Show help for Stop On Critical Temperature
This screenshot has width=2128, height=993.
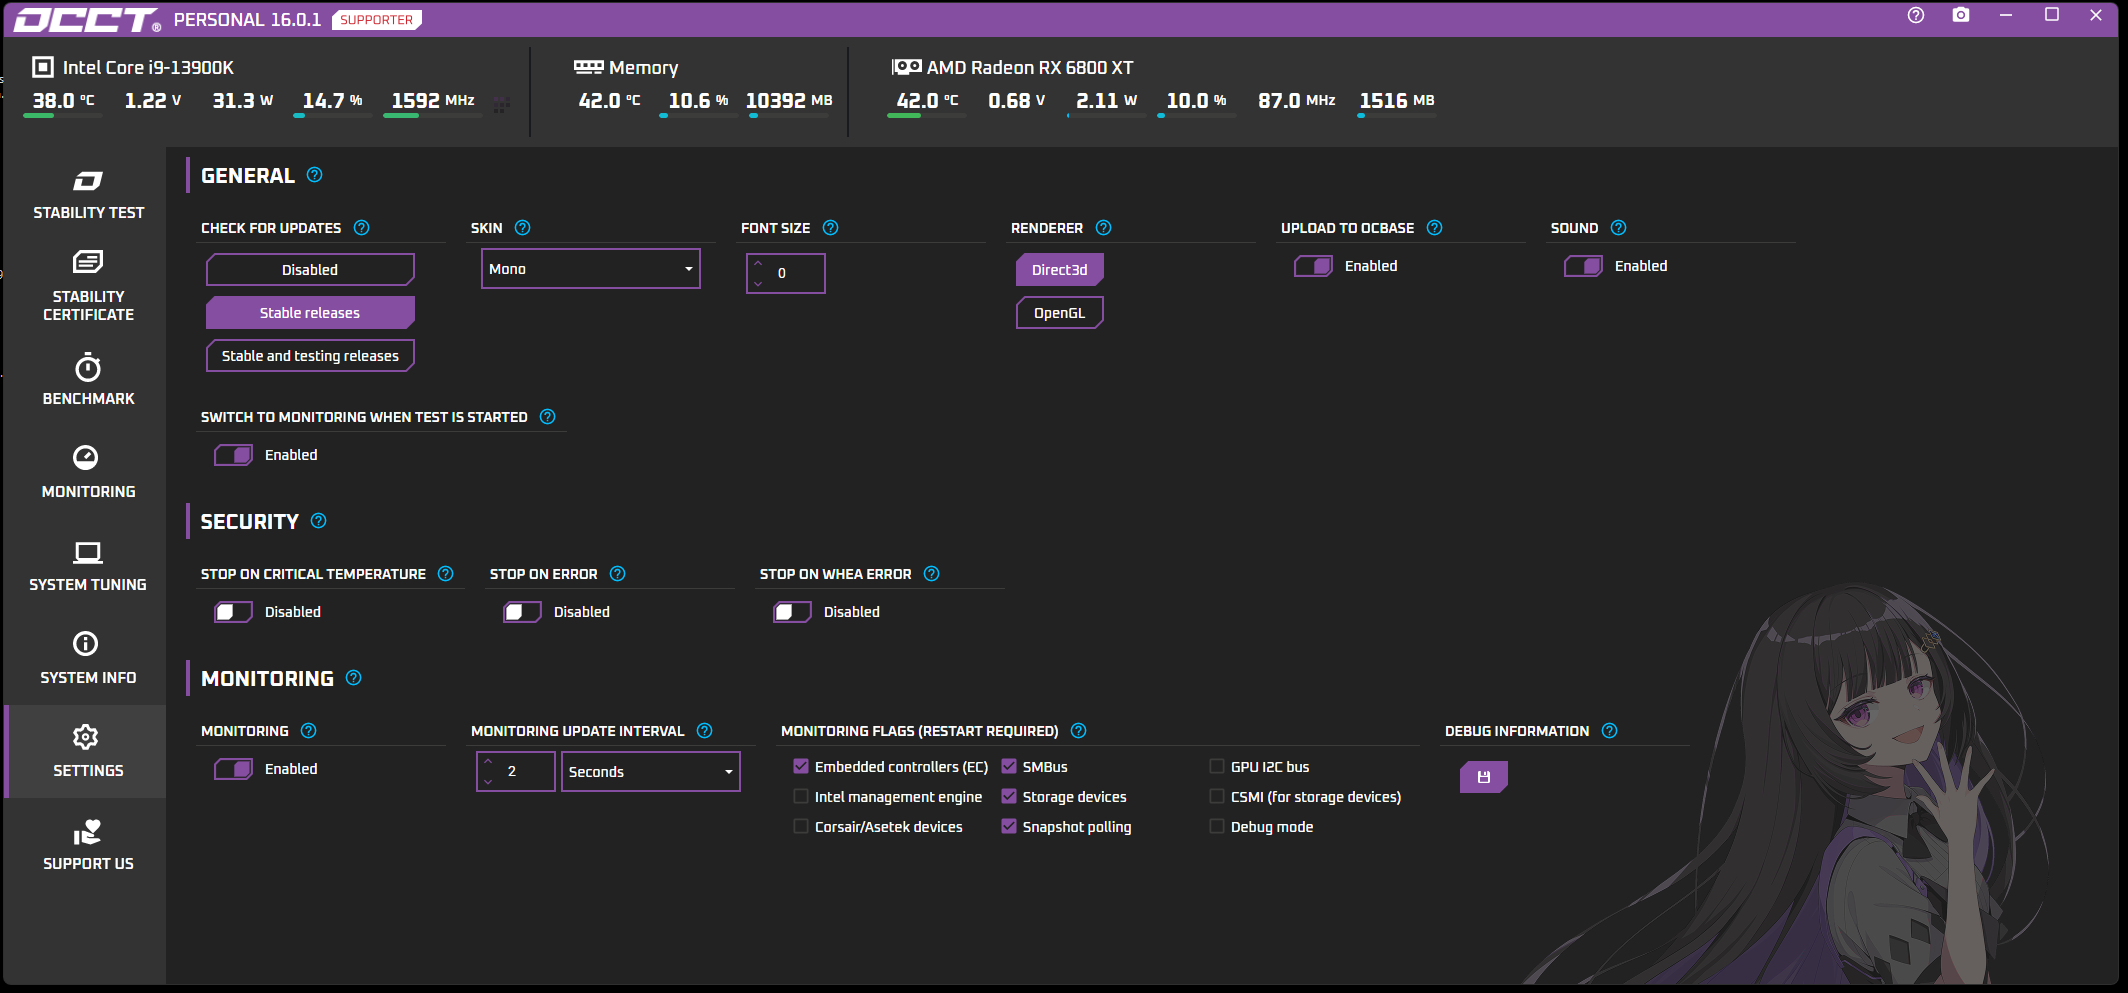tap(446, 574)
